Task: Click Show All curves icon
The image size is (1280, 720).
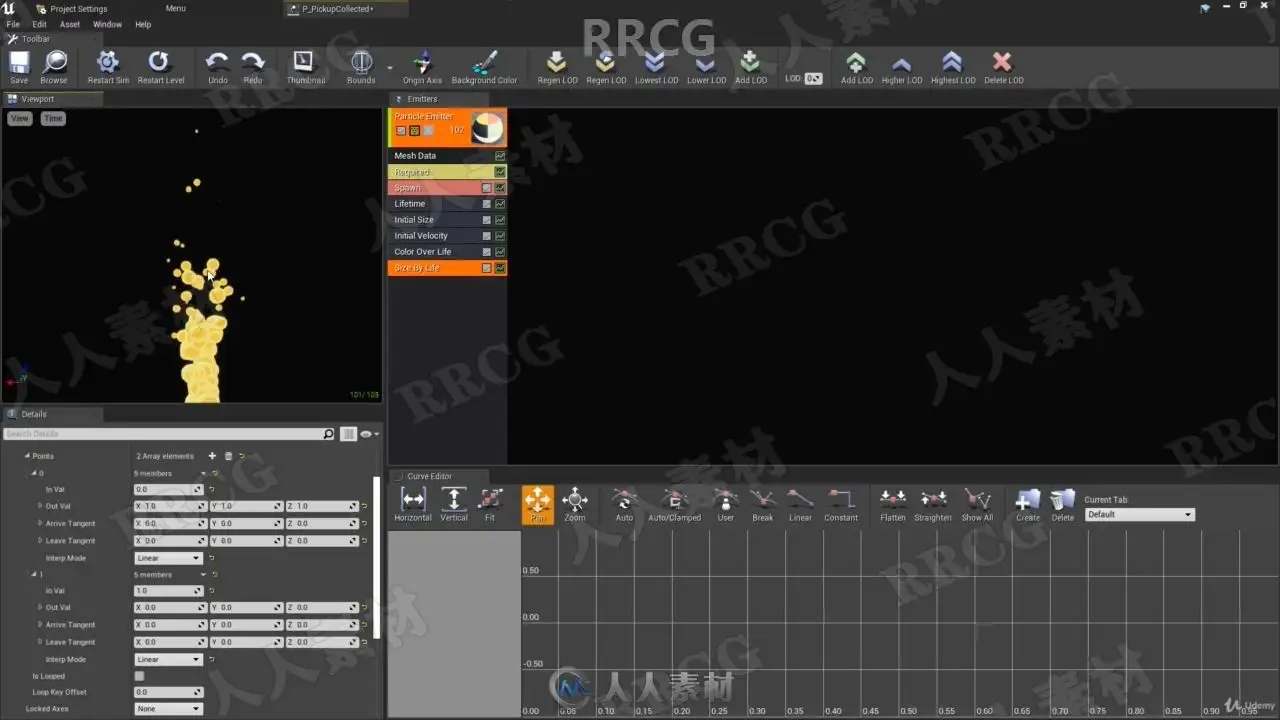Action: point(977,505)
